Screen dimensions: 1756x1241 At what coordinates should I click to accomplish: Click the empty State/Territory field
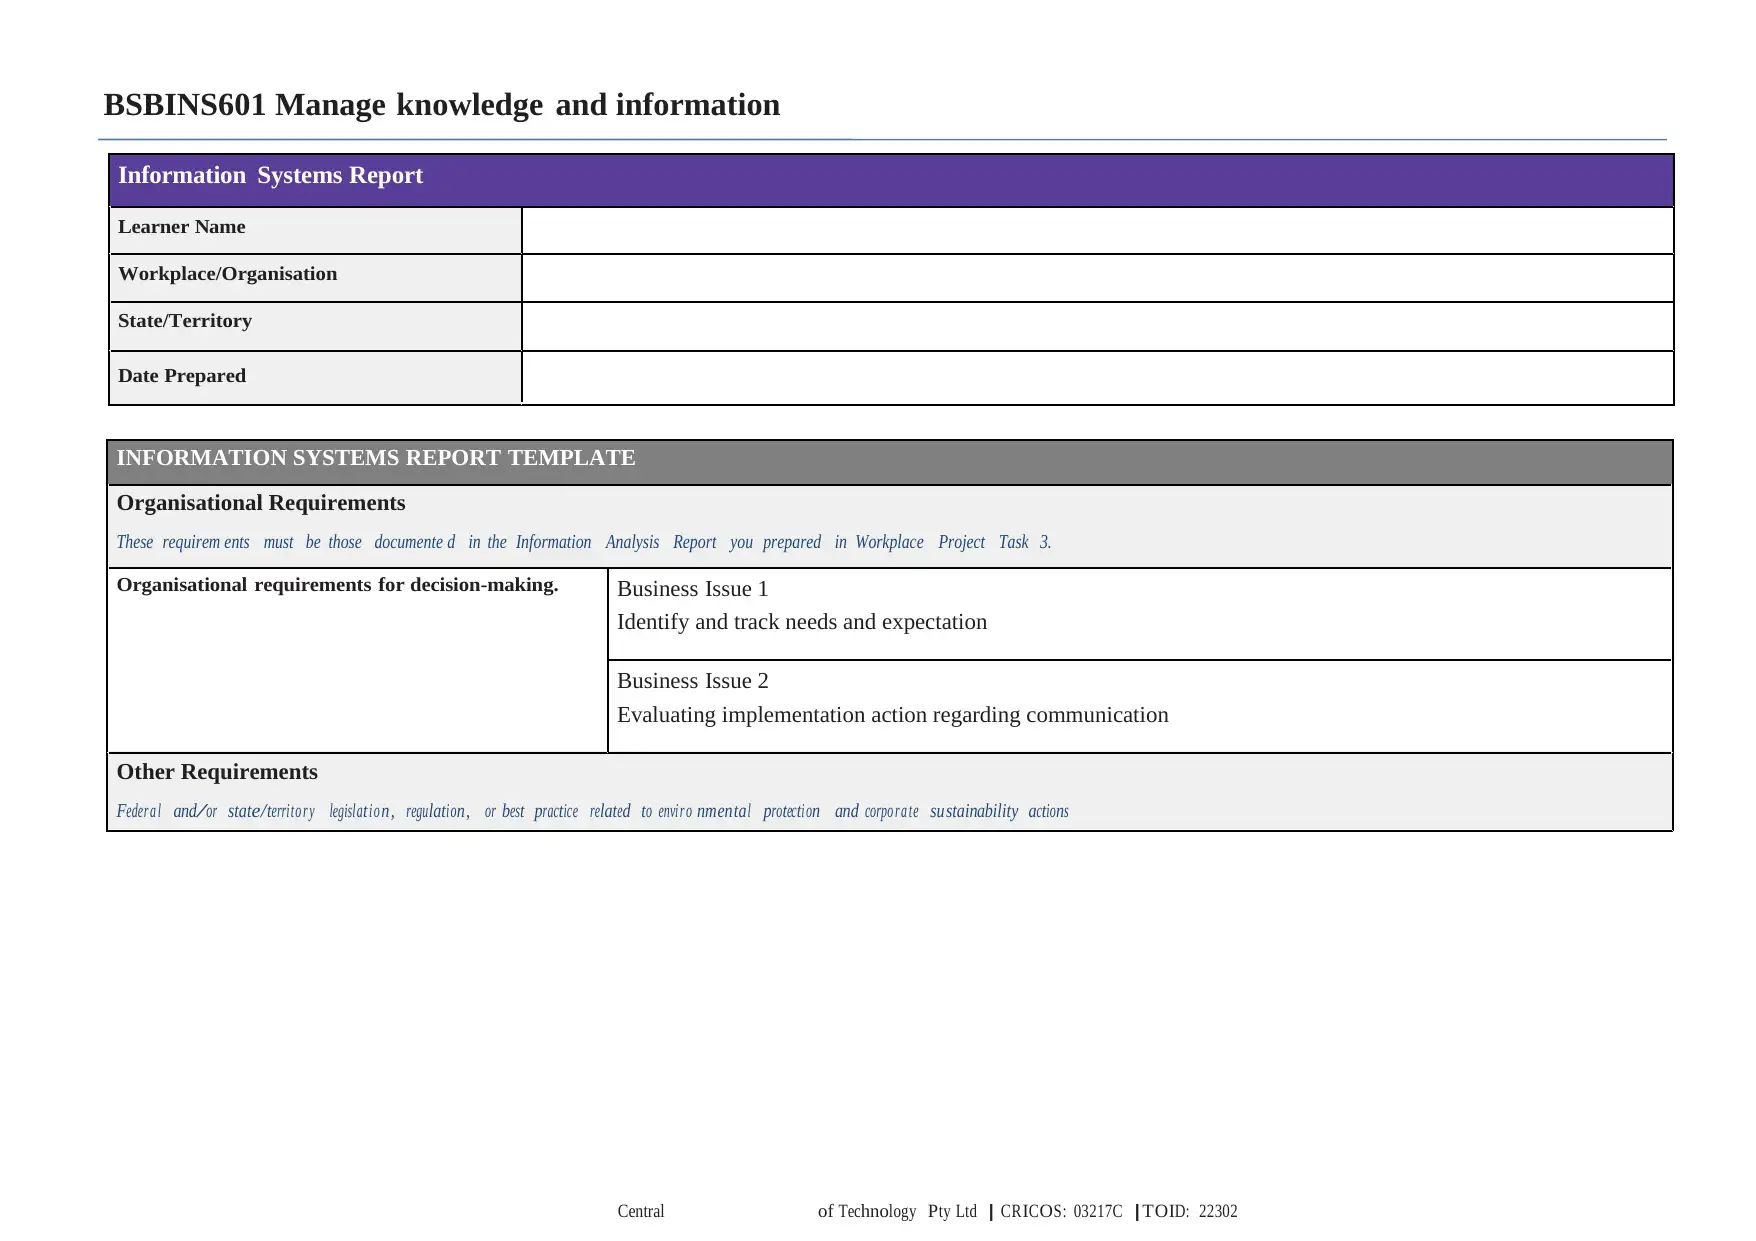1097,327
